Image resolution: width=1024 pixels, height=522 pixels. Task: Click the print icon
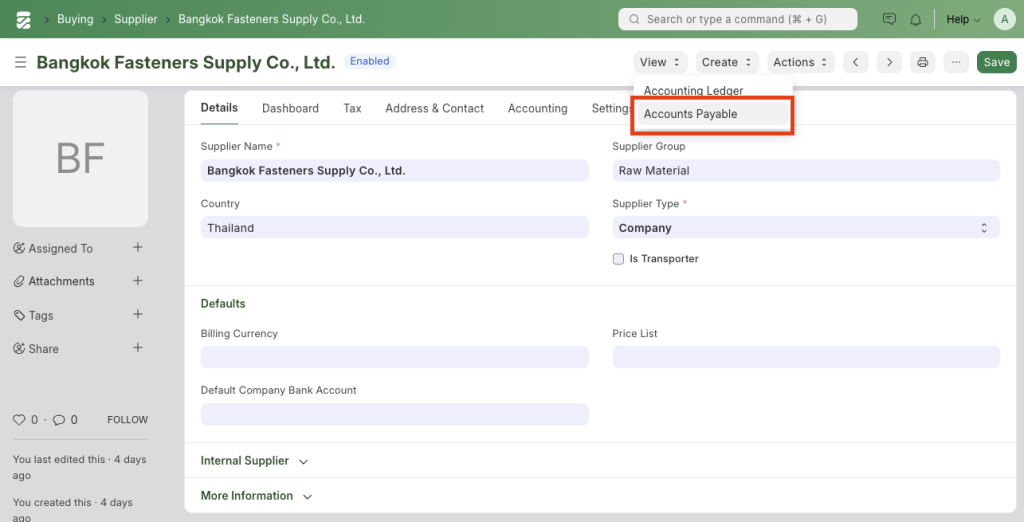click(923, 62)
